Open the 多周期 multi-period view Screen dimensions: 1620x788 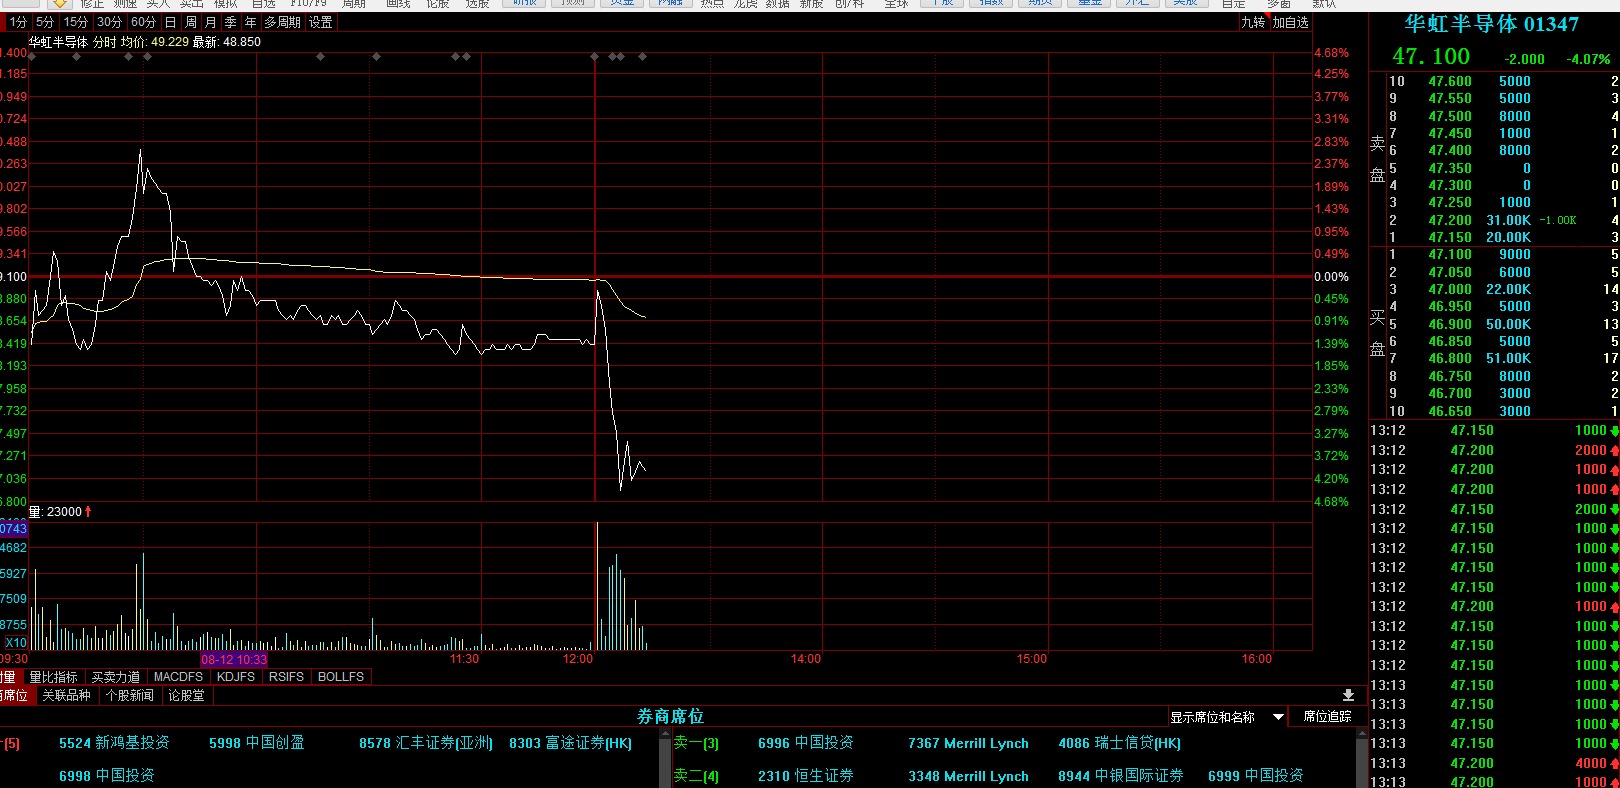click(x=282, y=22)
